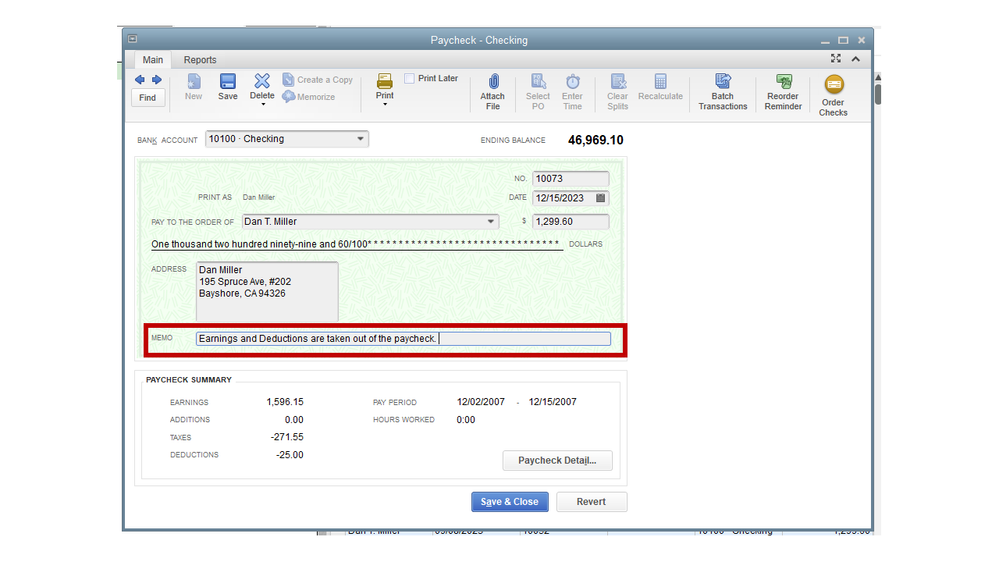Open Paycheck Detail

tap(557, 461)
